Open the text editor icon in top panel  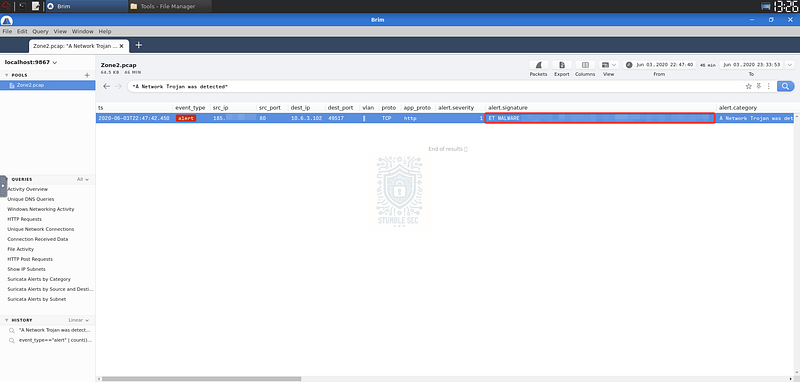point(36,6)
